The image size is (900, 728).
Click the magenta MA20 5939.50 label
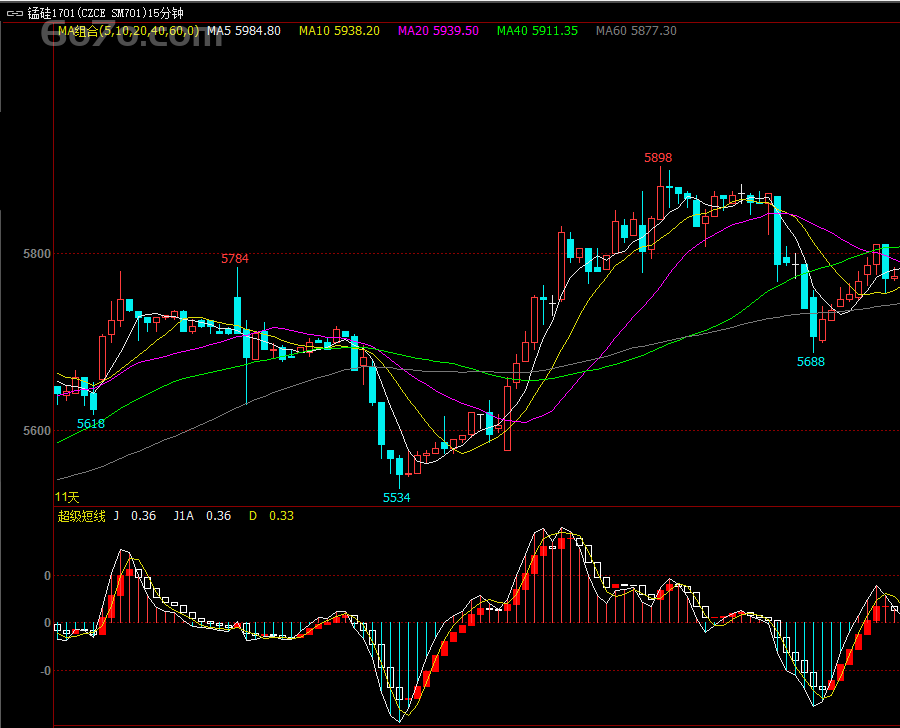(x=439, y=31)
